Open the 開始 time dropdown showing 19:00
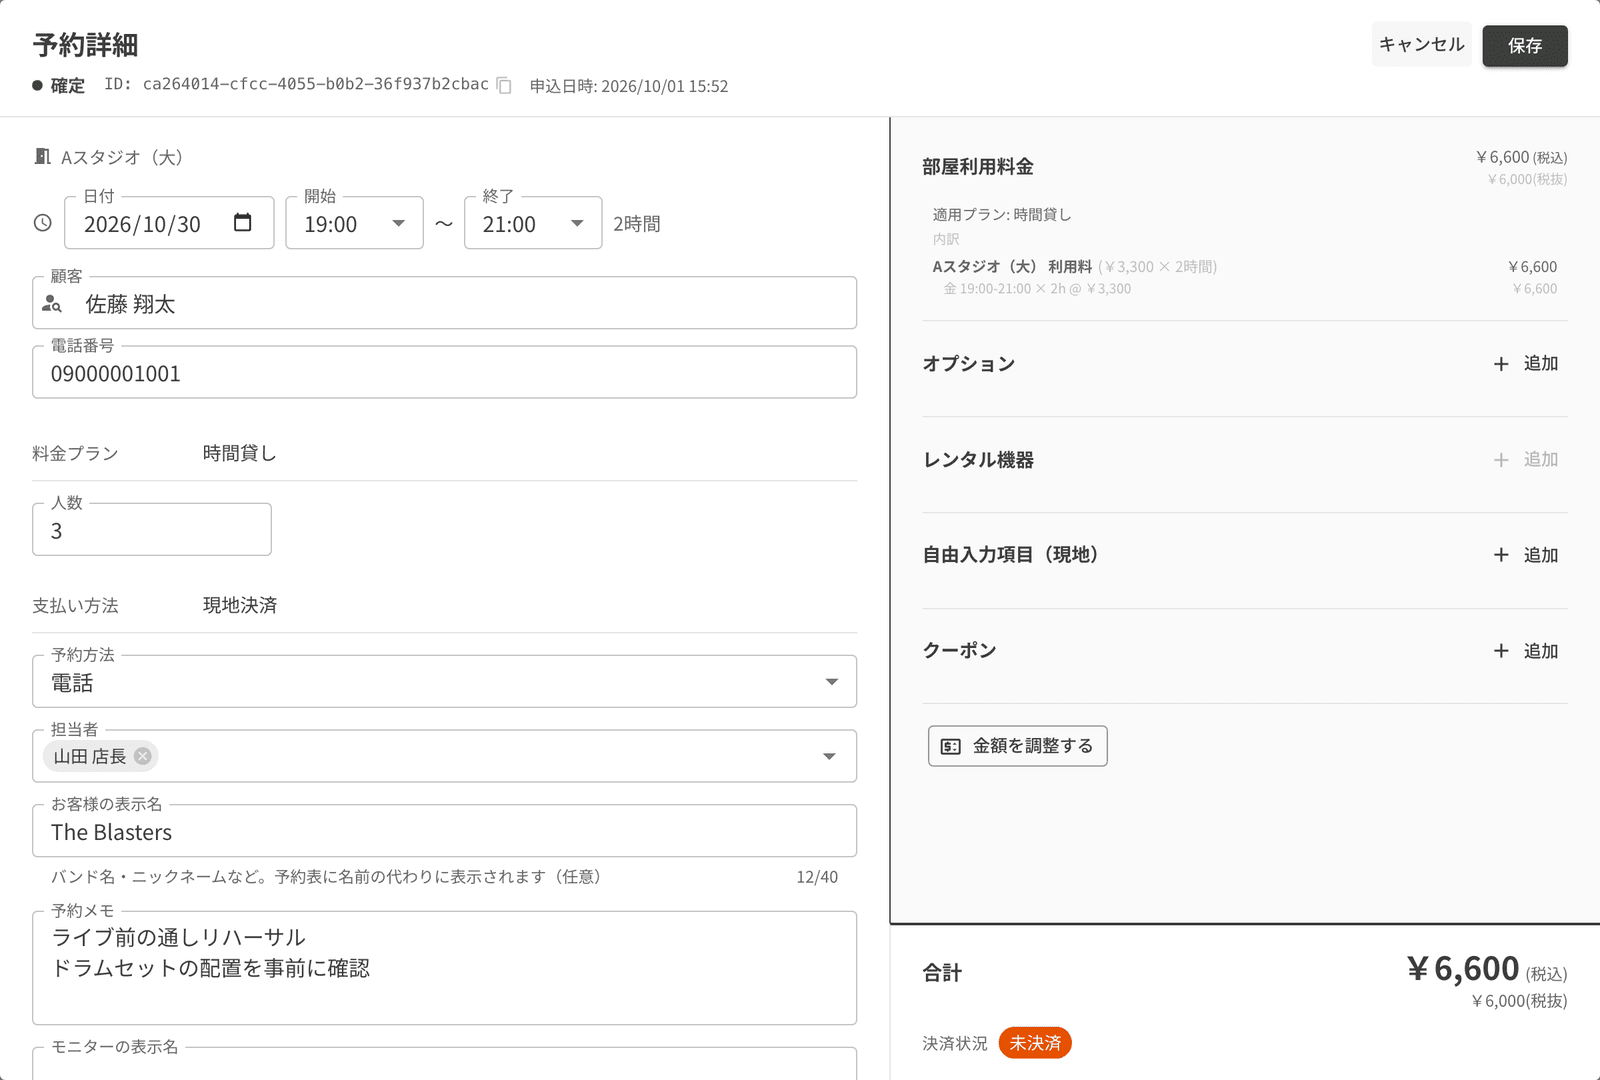This screenshot has height=1080, width=1600. (x=354, y=223)
